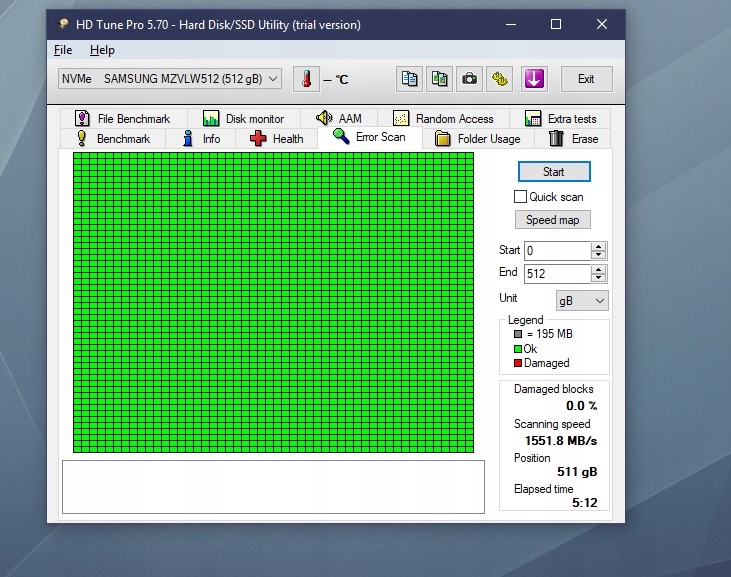Screen dimensions: 731x577
Task: Decrease the End value with down arrow
Action: 598,277
